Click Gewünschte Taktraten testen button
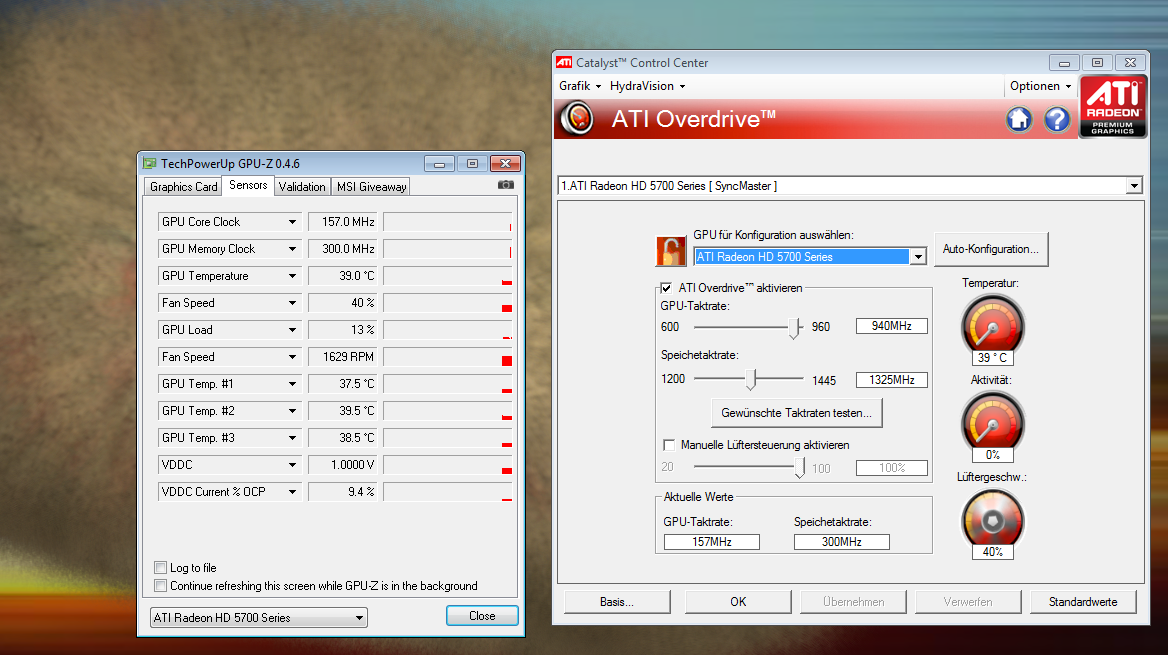 coord(796,413)
